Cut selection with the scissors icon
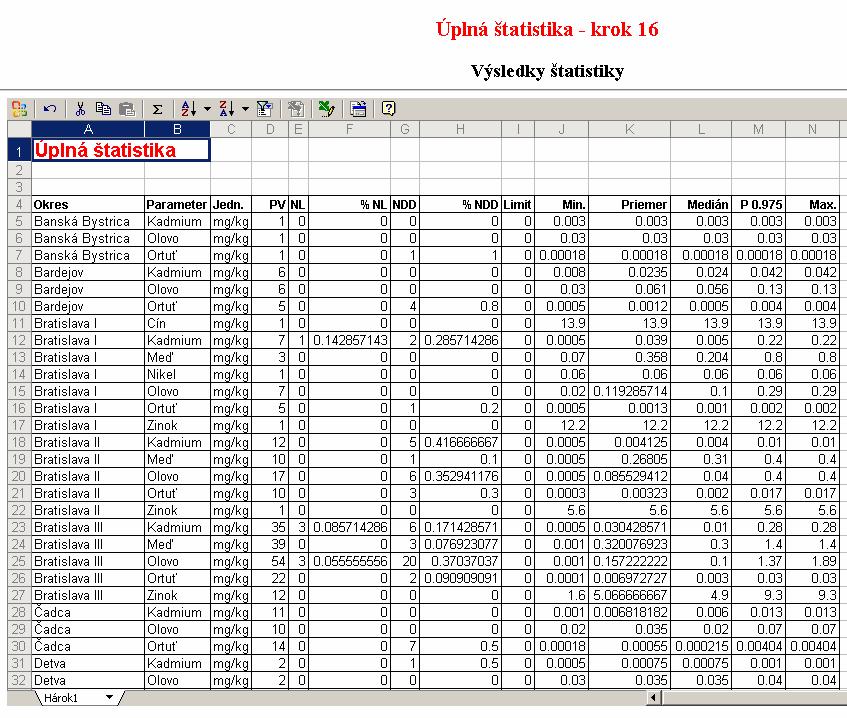 pos(80,109)
